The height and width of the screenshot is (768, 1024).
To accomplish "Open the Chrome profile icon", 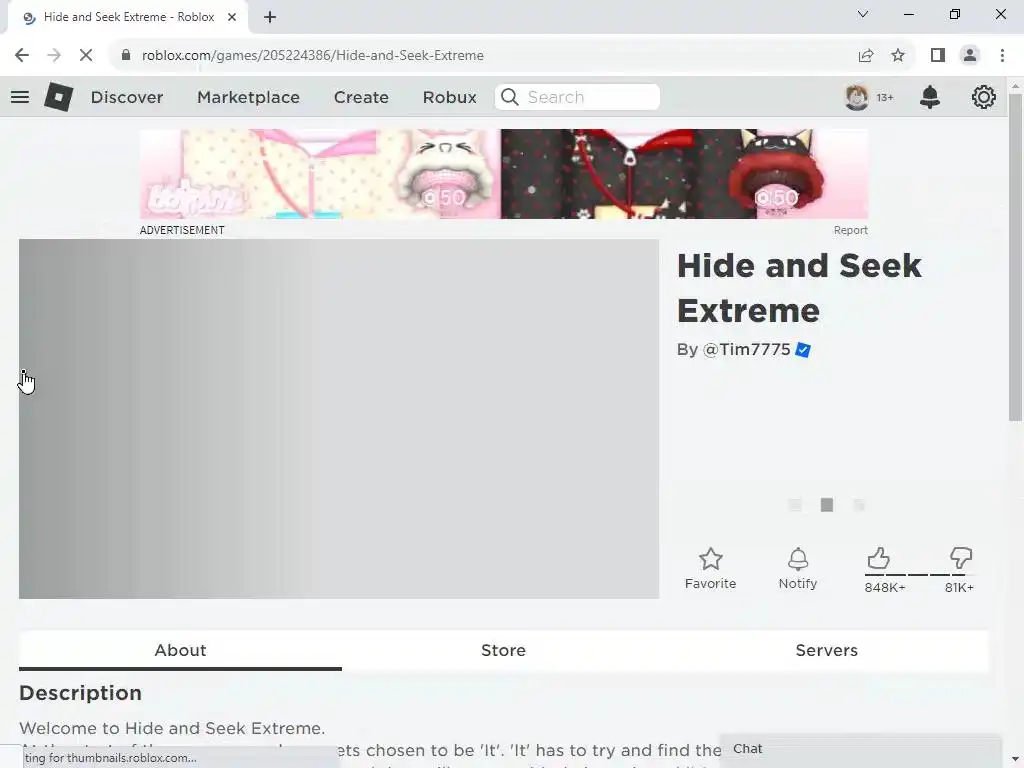I will click(970, 56).
